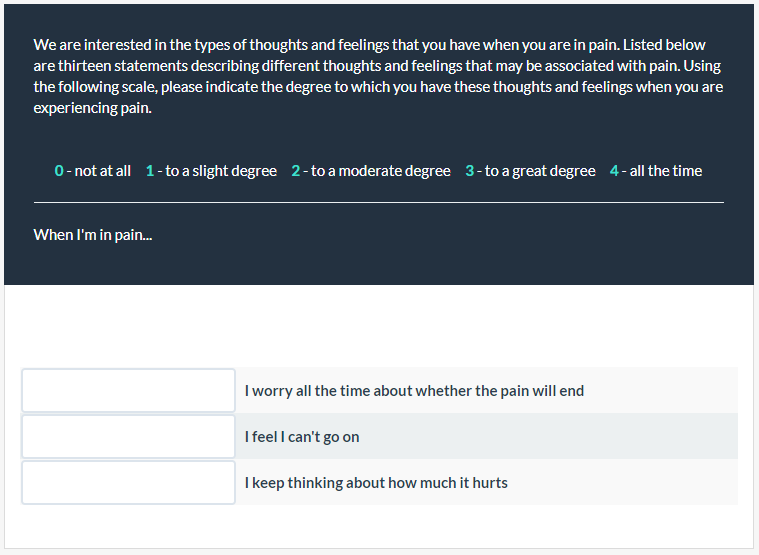Viewport: 759px width, 555px height.
Task: Click the "When I'm in pain..." prompt text
Action: [x=93, y=235]
